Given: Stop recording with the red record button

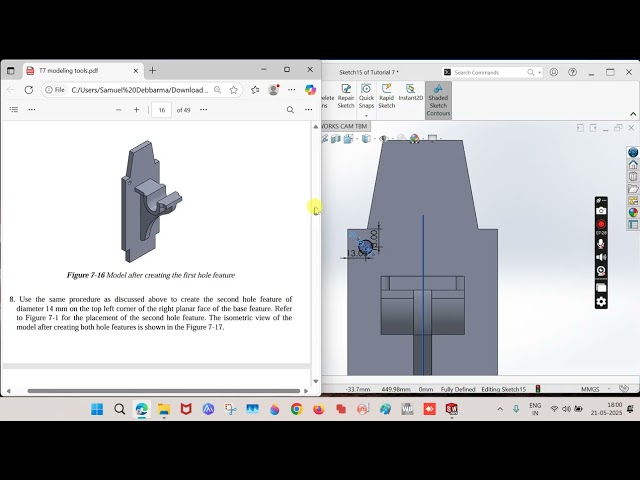Looking at the screenshot, I should 601,224.
